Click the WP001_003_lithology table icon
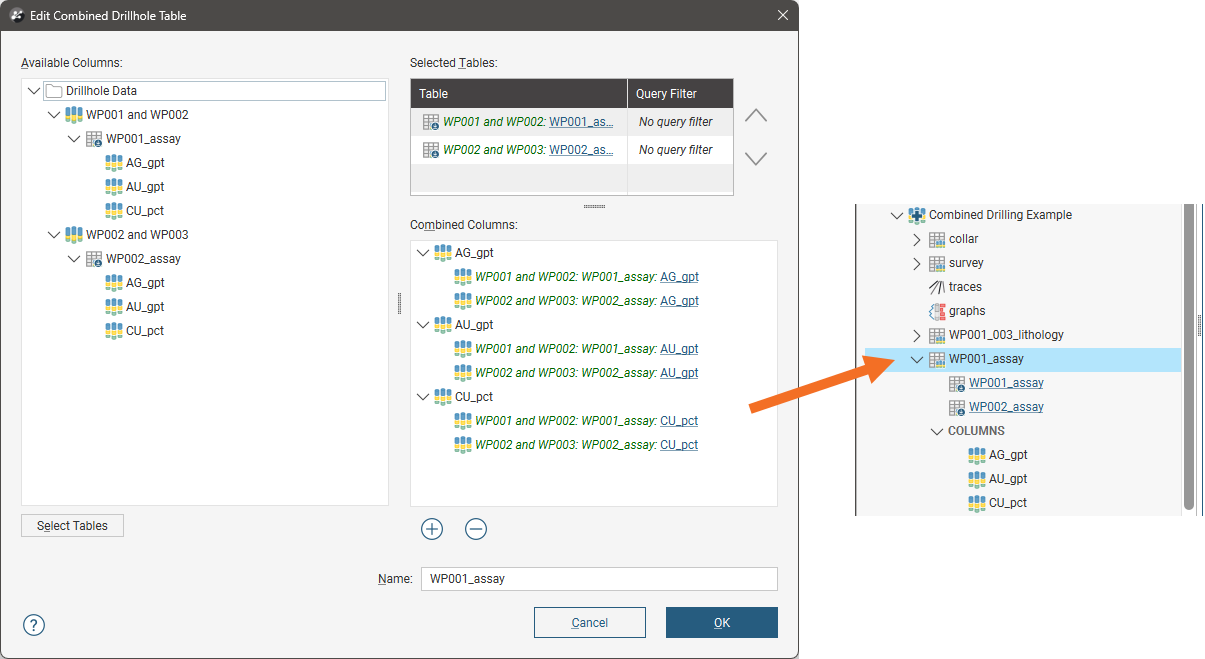 (x=937, y=335)
